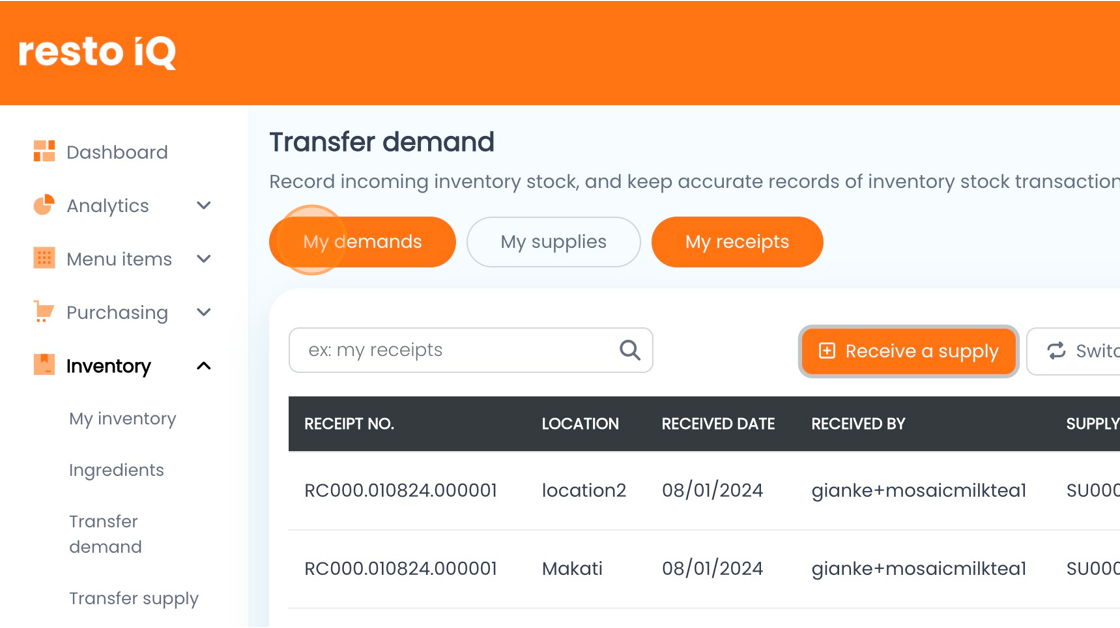Open Transfer supply sidebar link
1120x628 pixels.
pyautogui.click(x=133, y=598)
